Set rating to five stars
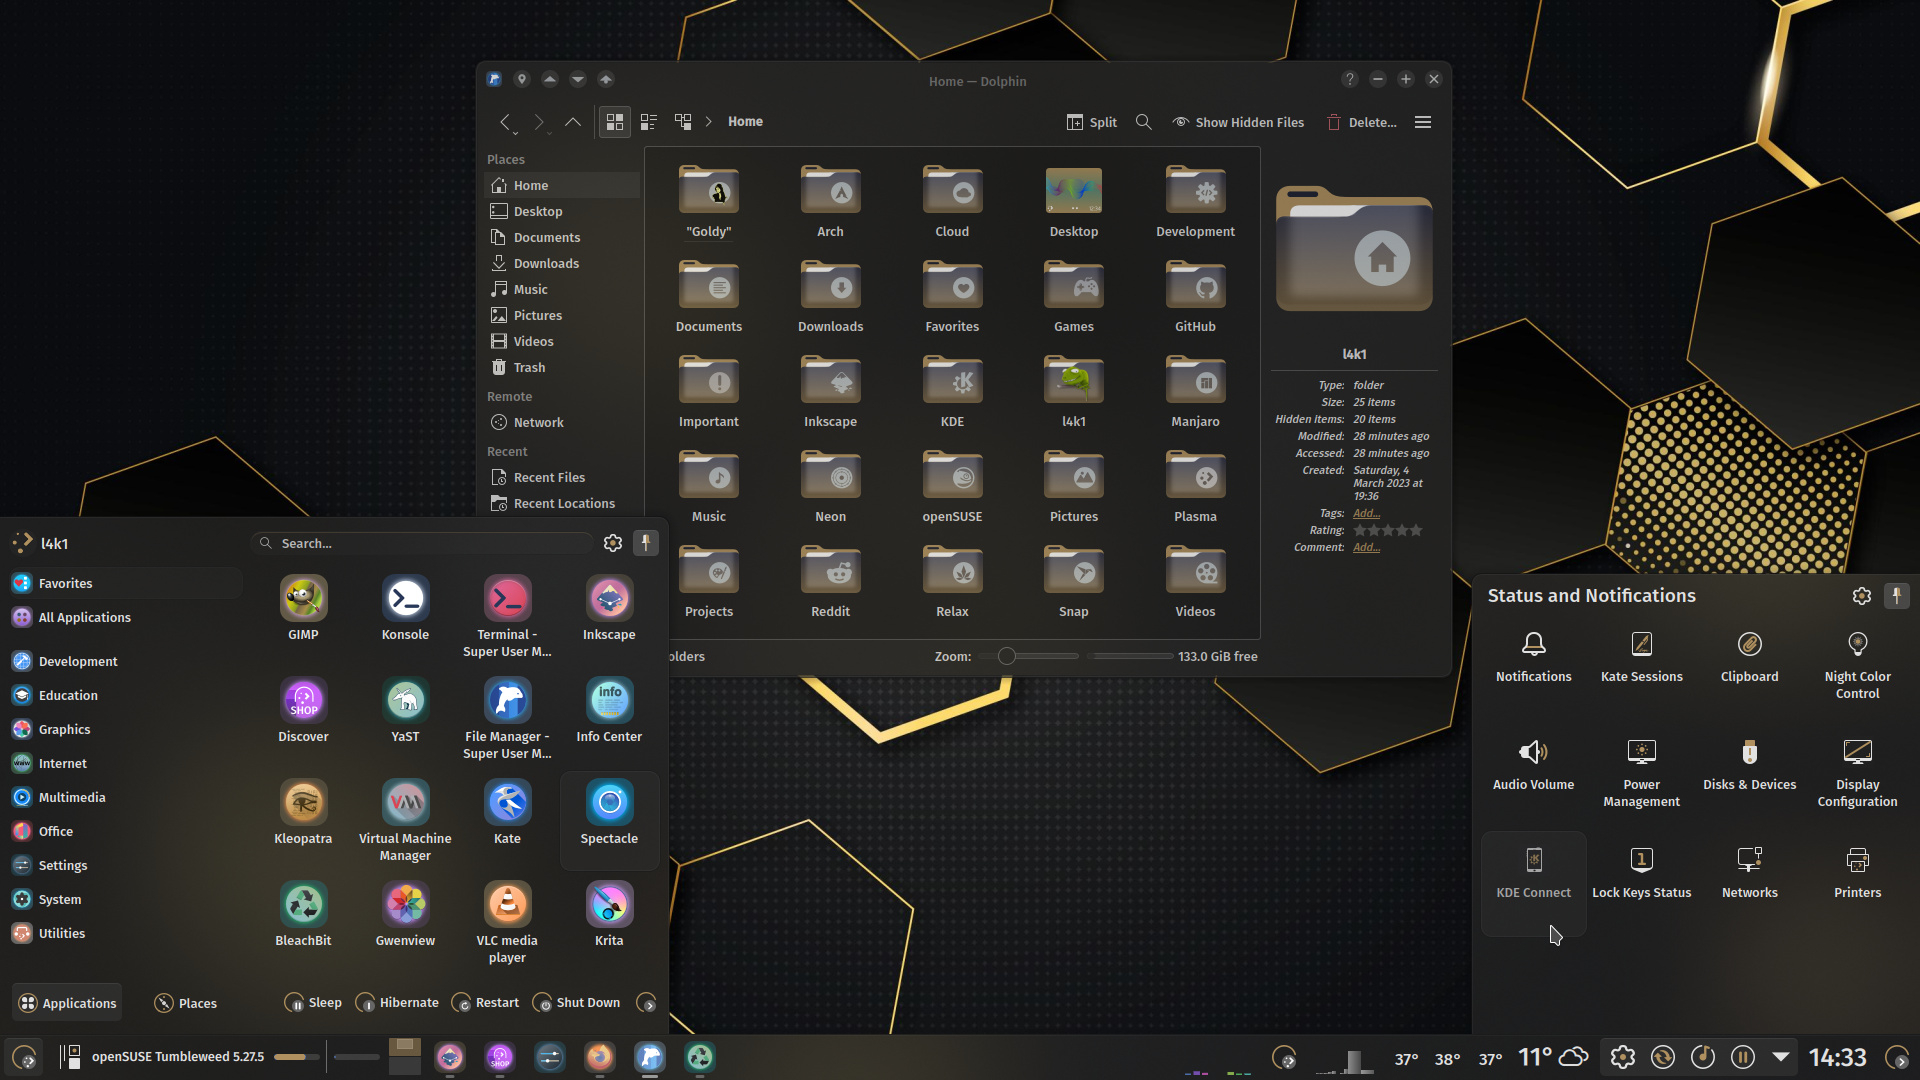 (1415, 530)
